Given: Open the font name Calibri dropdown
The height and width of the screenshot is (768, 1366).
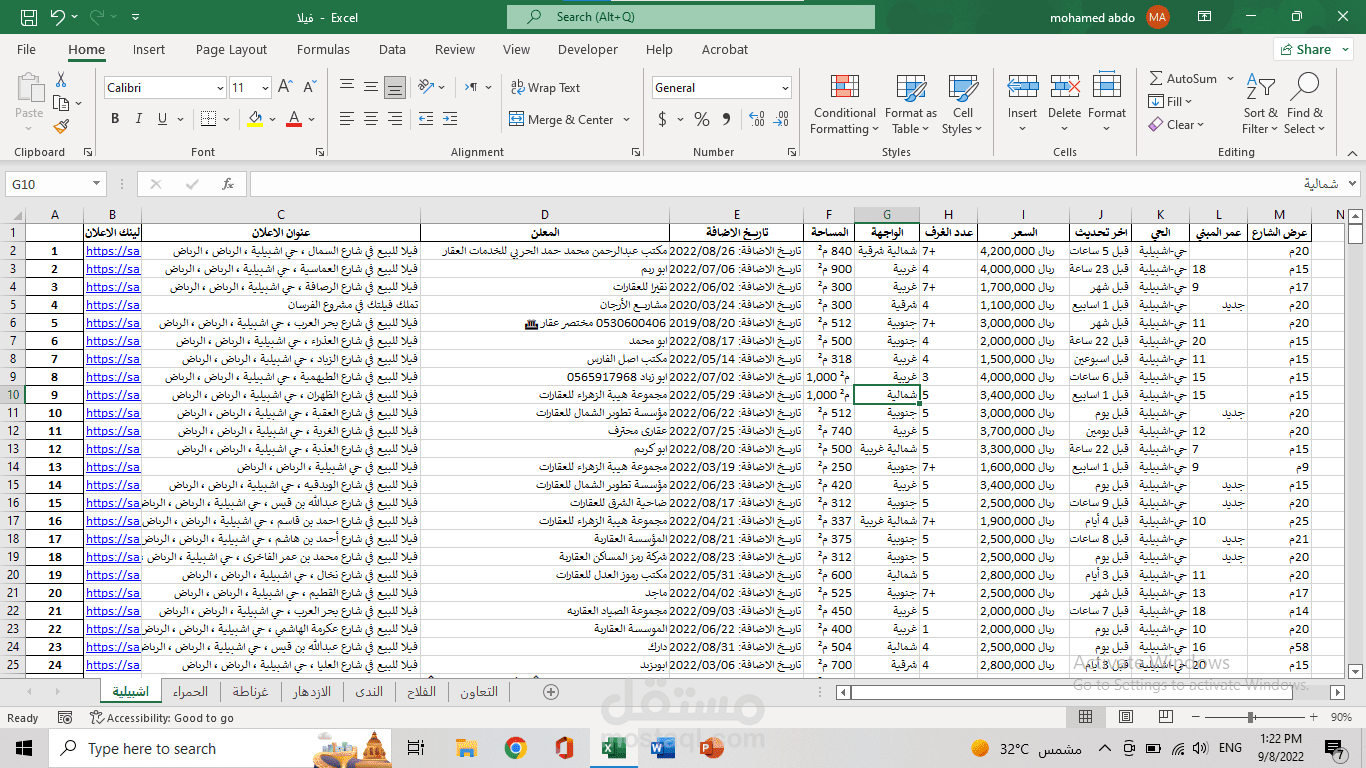Looking at the screenshot, I should (220, 88).
